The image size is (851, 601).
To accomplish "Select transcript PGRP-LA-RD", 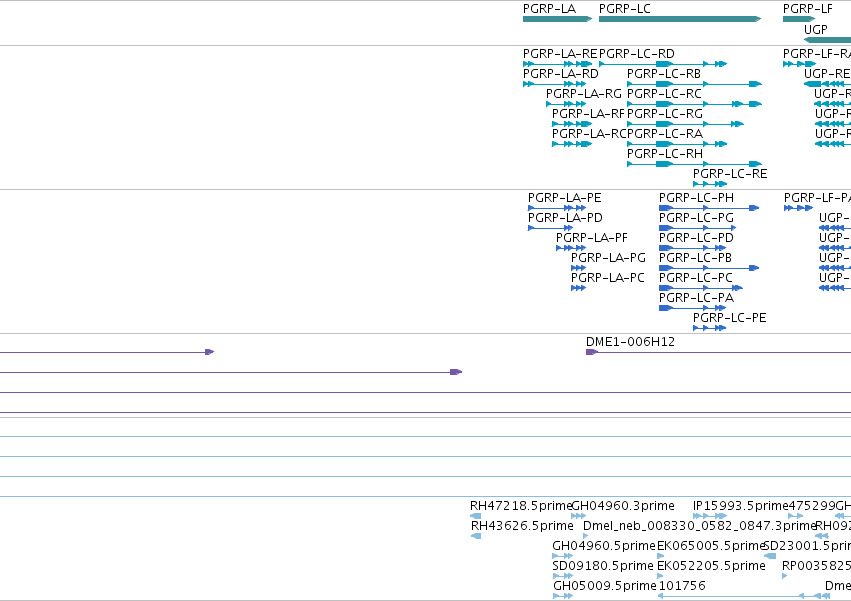I will tap(561, 74).
